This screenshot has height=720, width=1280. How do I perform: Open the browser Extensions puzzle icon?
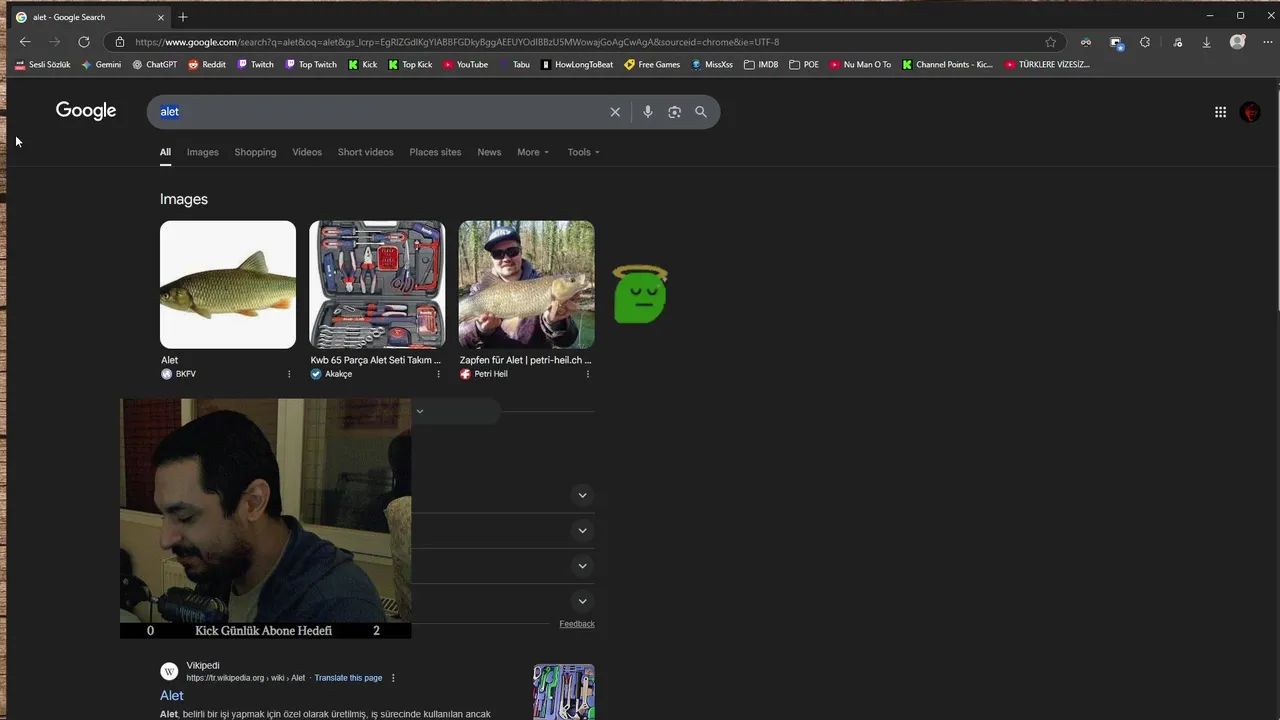(x=1145, y=42)
